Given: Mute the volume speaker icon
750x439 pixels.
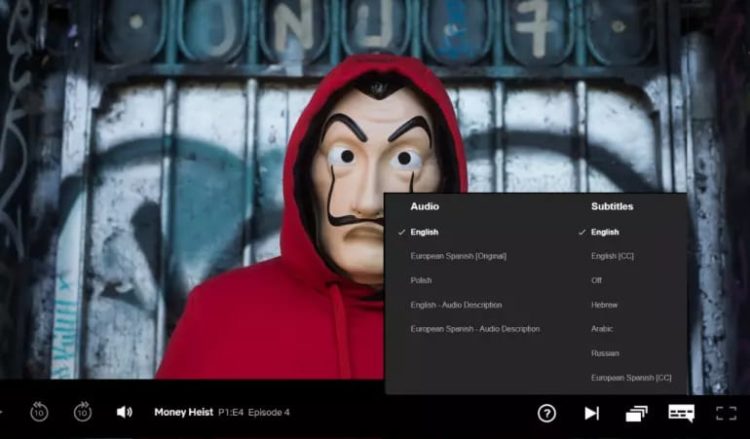Looking at the screenshot, I should pos(124,412).
